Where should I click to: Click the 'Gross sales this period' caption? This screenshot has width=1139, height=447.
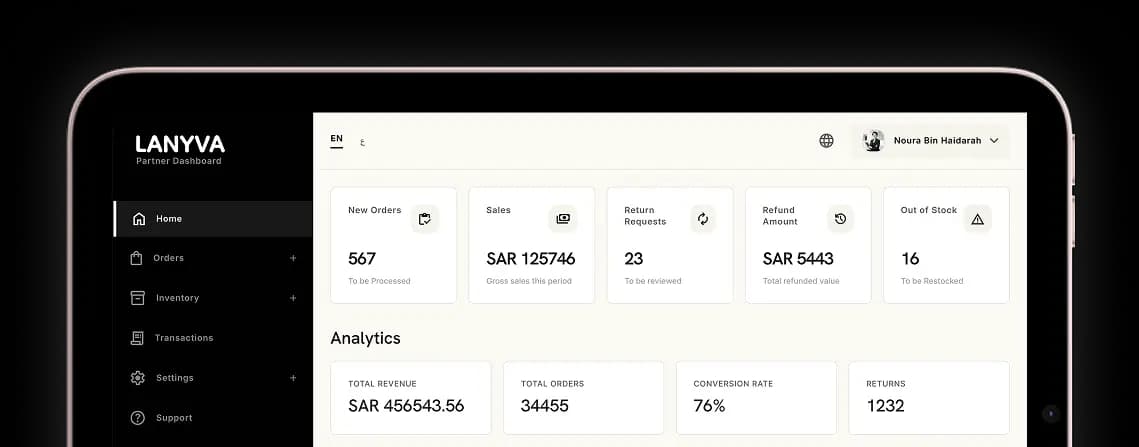(x=529, y=281)
